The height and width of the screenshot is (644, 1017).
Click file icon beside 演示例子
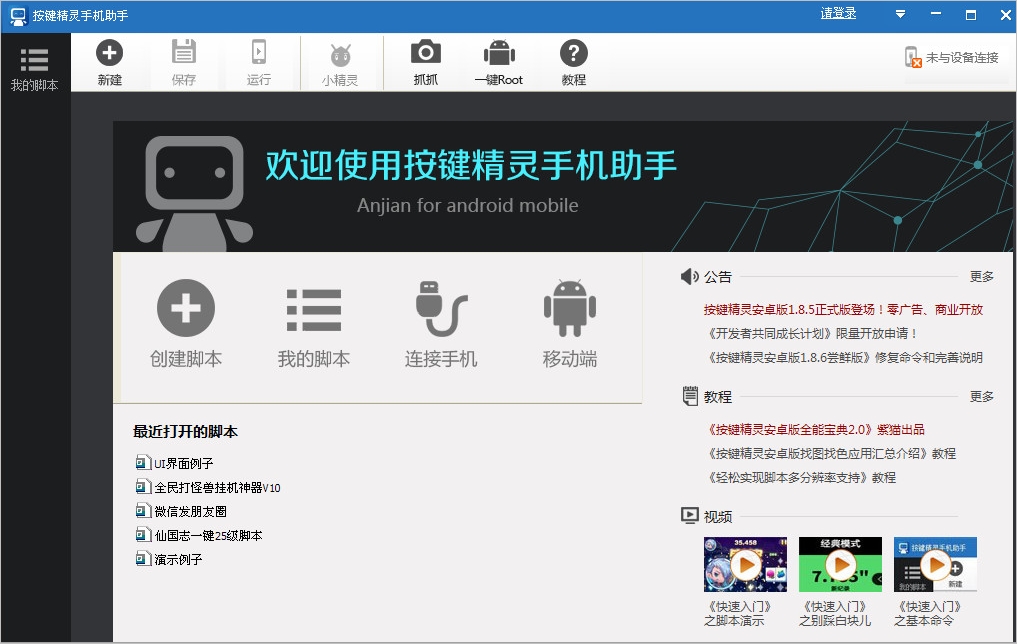coord(143,558)
